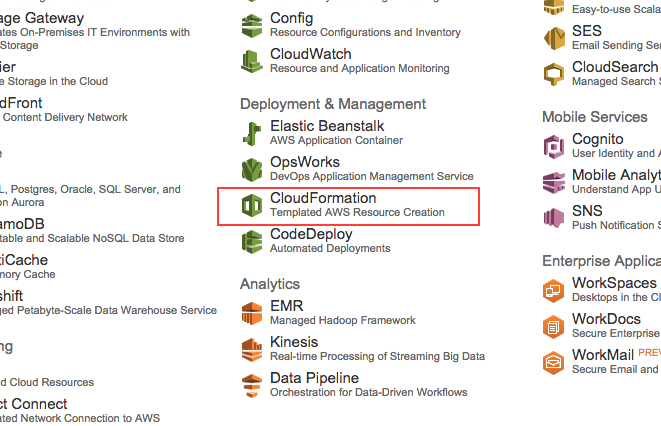The height and width of the screenshot is (426, 661).
Task: Open the Data Pipeline link
Action: coord(314,378)
